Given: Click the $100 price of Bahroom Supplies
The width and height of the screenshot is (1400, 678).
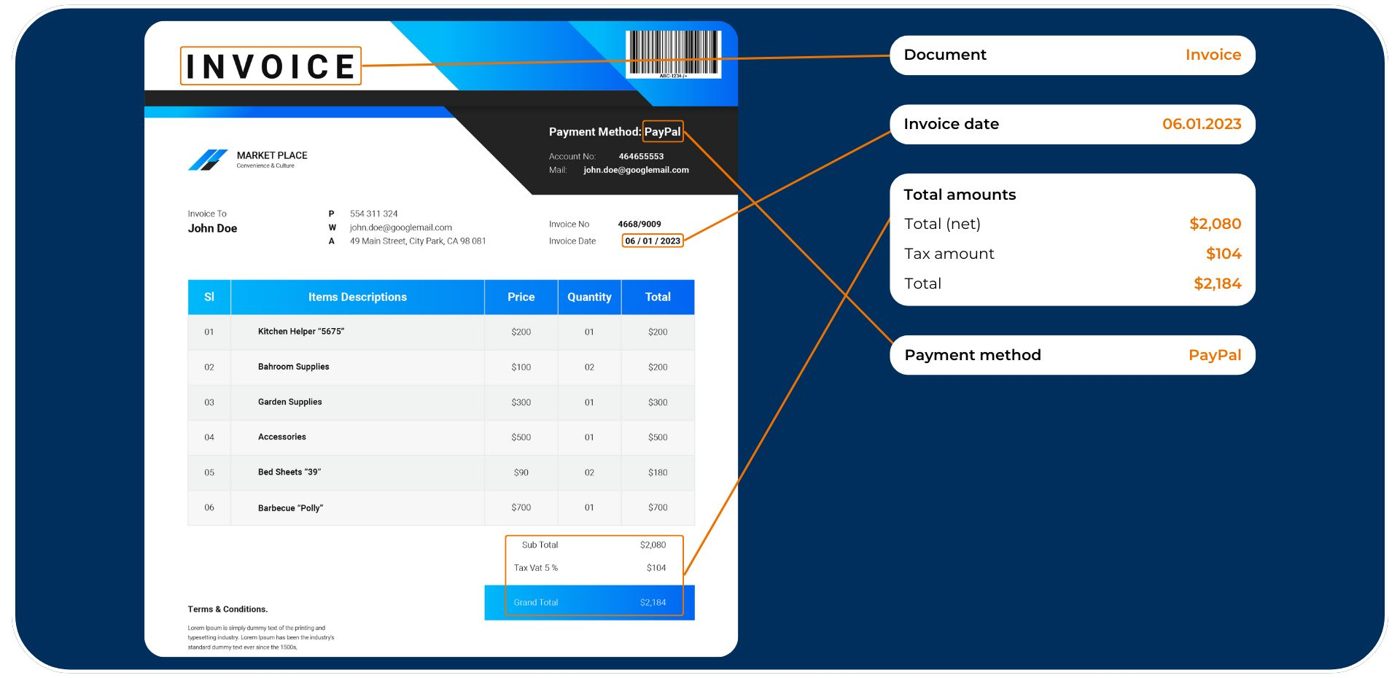Looking at the screenshot, I should click(521, 367).
